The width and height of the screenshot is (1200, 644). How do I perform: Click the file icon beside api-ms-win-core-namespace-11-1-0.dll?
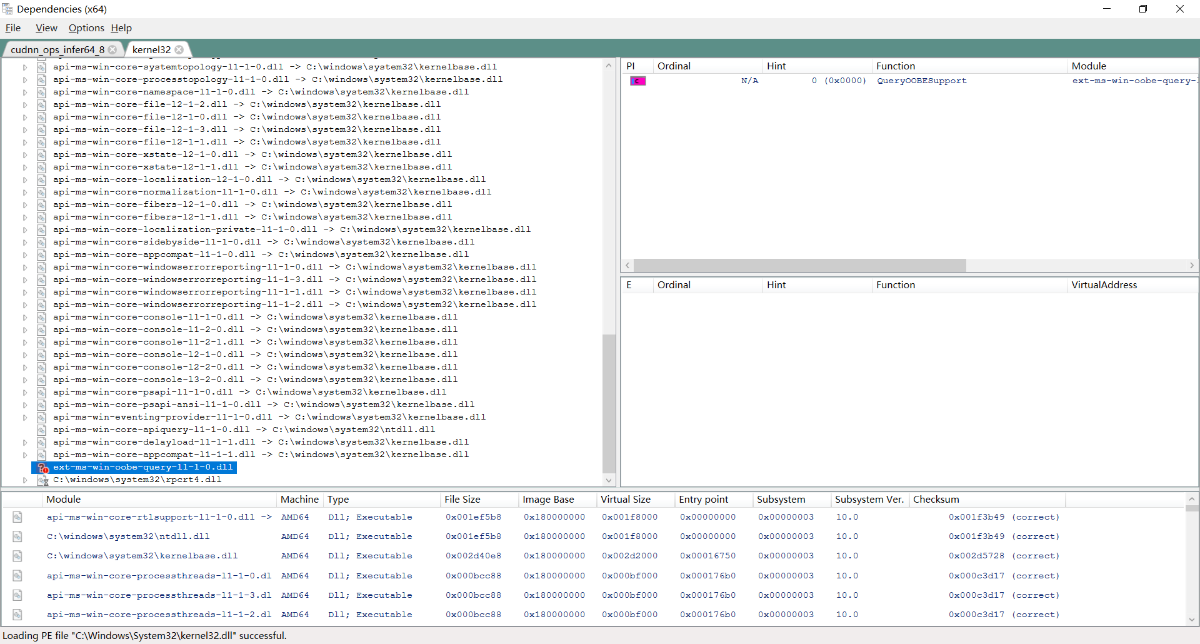tap(42, 92)
